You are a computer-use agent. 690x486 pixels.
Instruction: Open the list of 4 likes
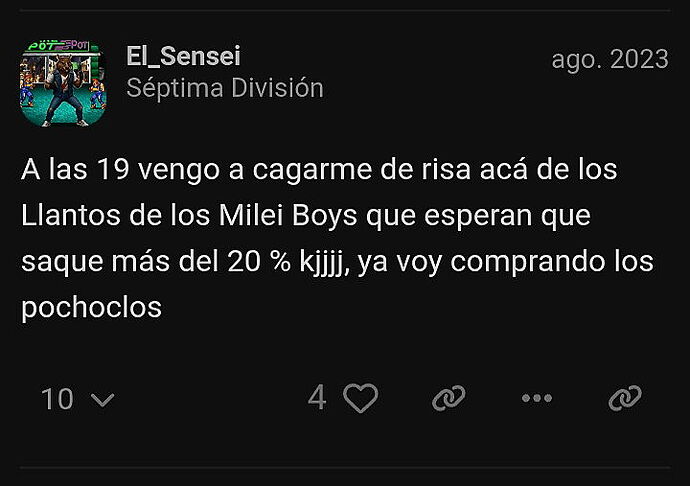(317, 398)
